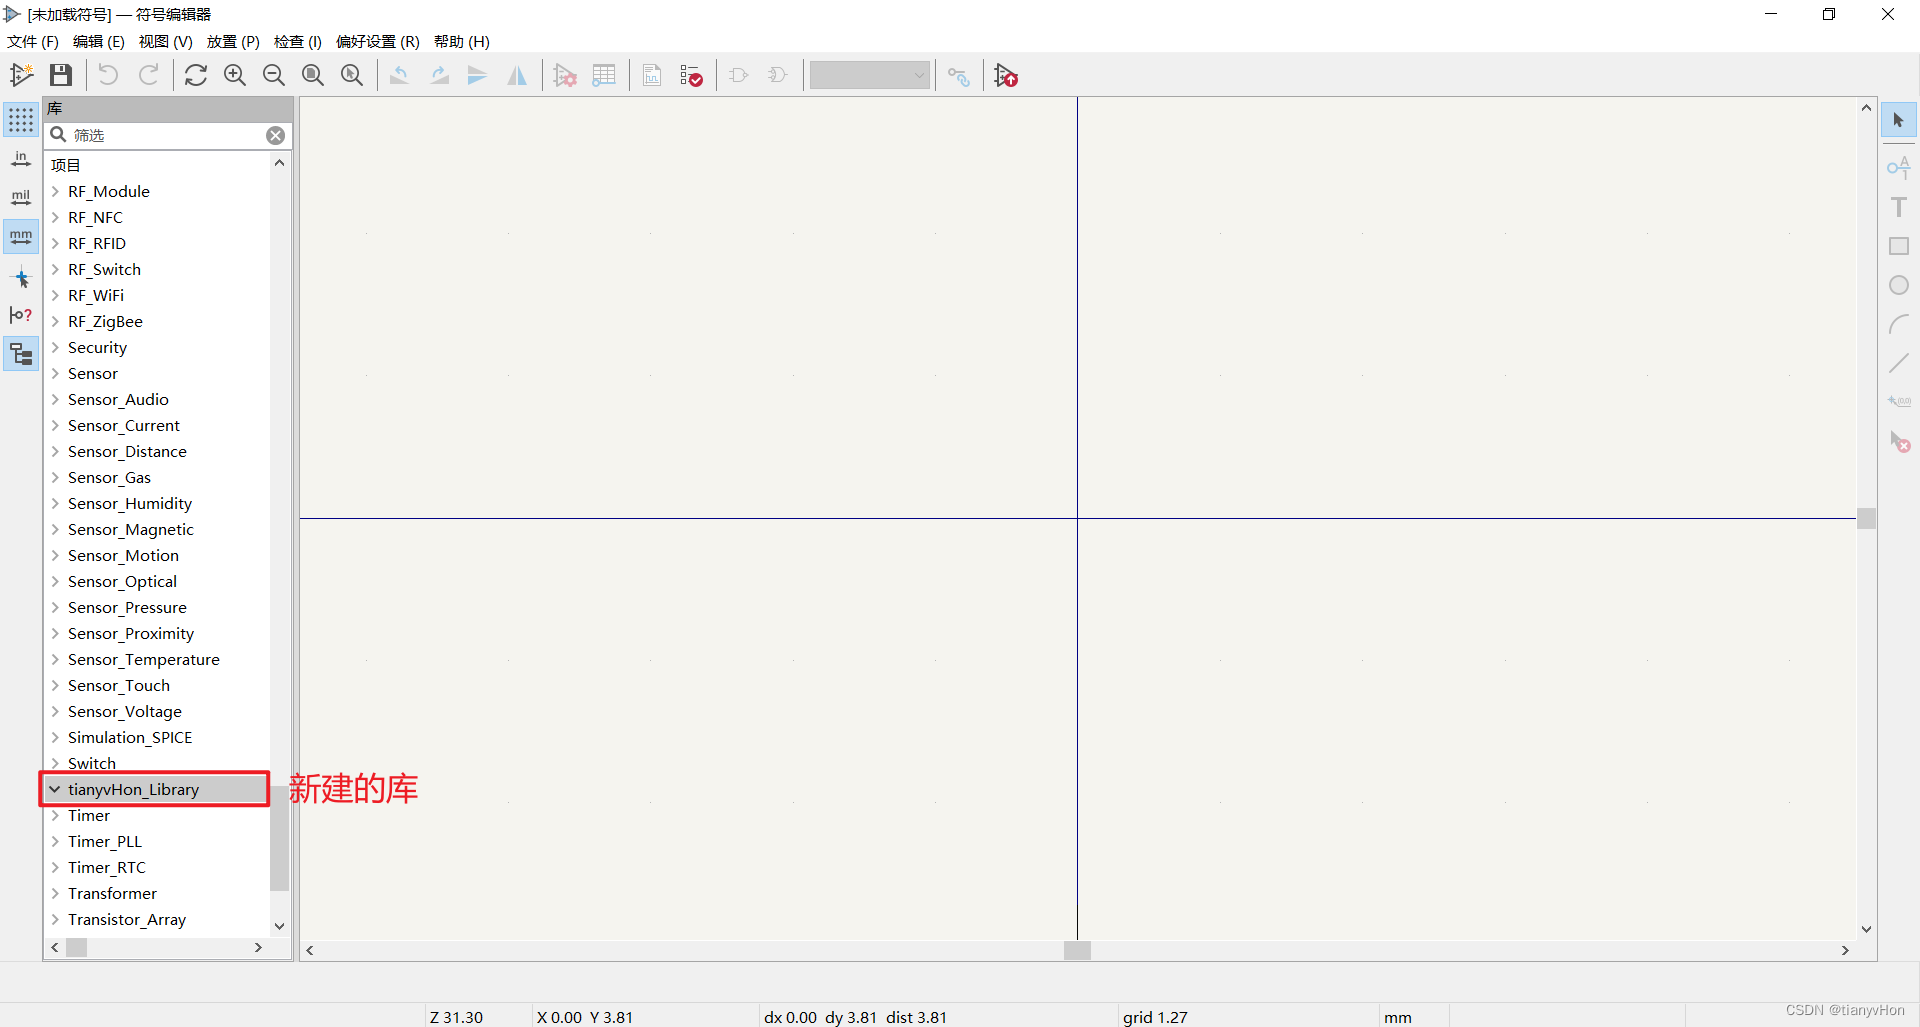Switch units to millimeters

click(21, 237)
